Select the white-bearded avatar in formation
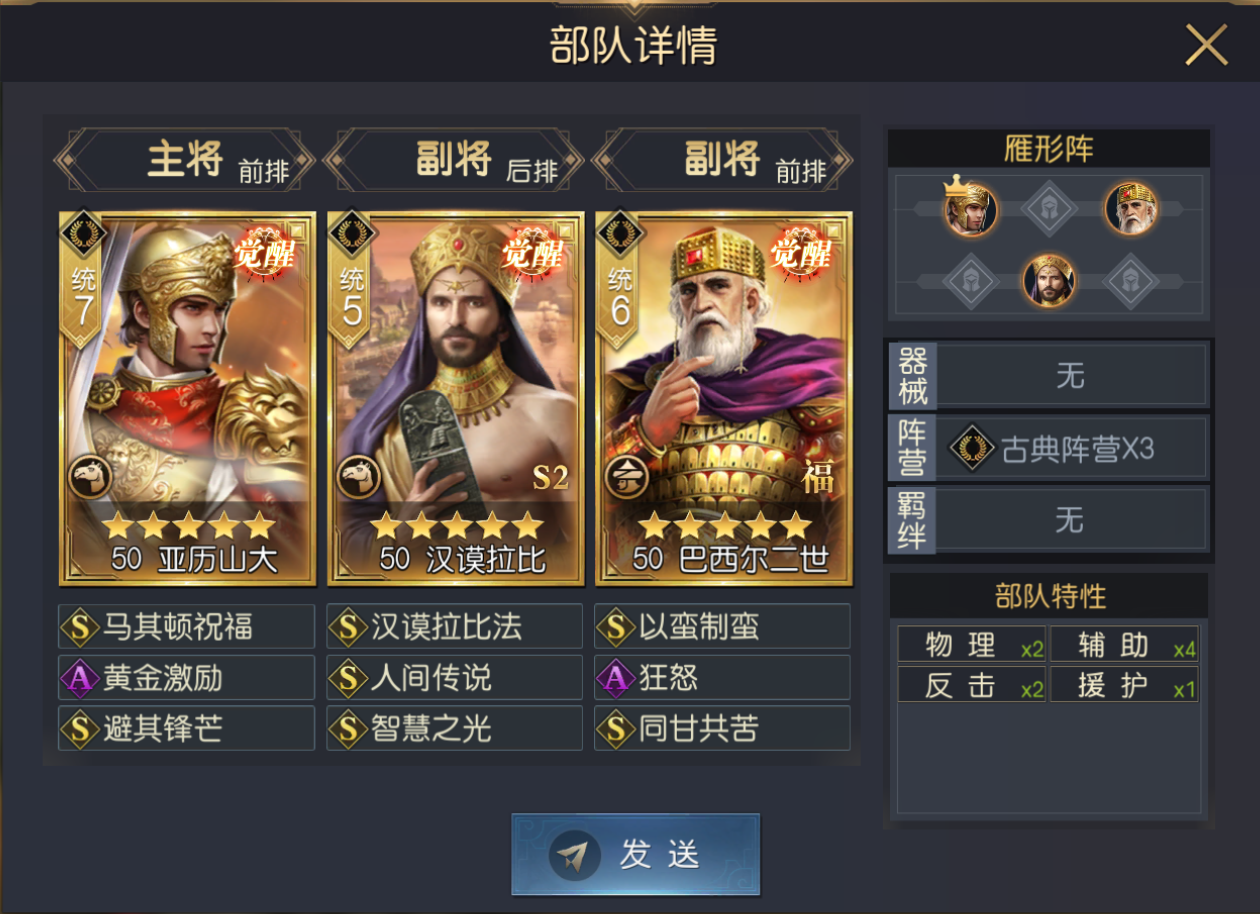This screenshot has height=914, width=1260. pyautogui.click(x=1131, y=209)
